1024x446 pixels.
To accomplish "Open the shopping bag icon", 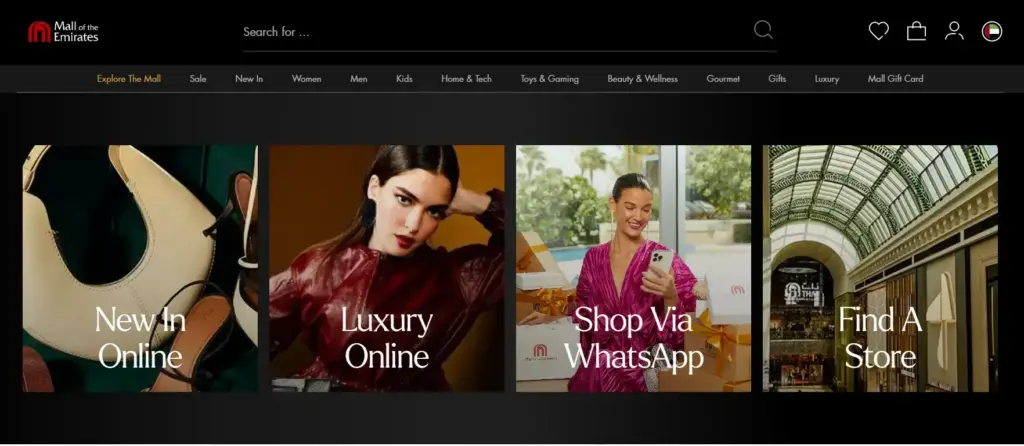I will pyautogui.click(x=916, y=31).
